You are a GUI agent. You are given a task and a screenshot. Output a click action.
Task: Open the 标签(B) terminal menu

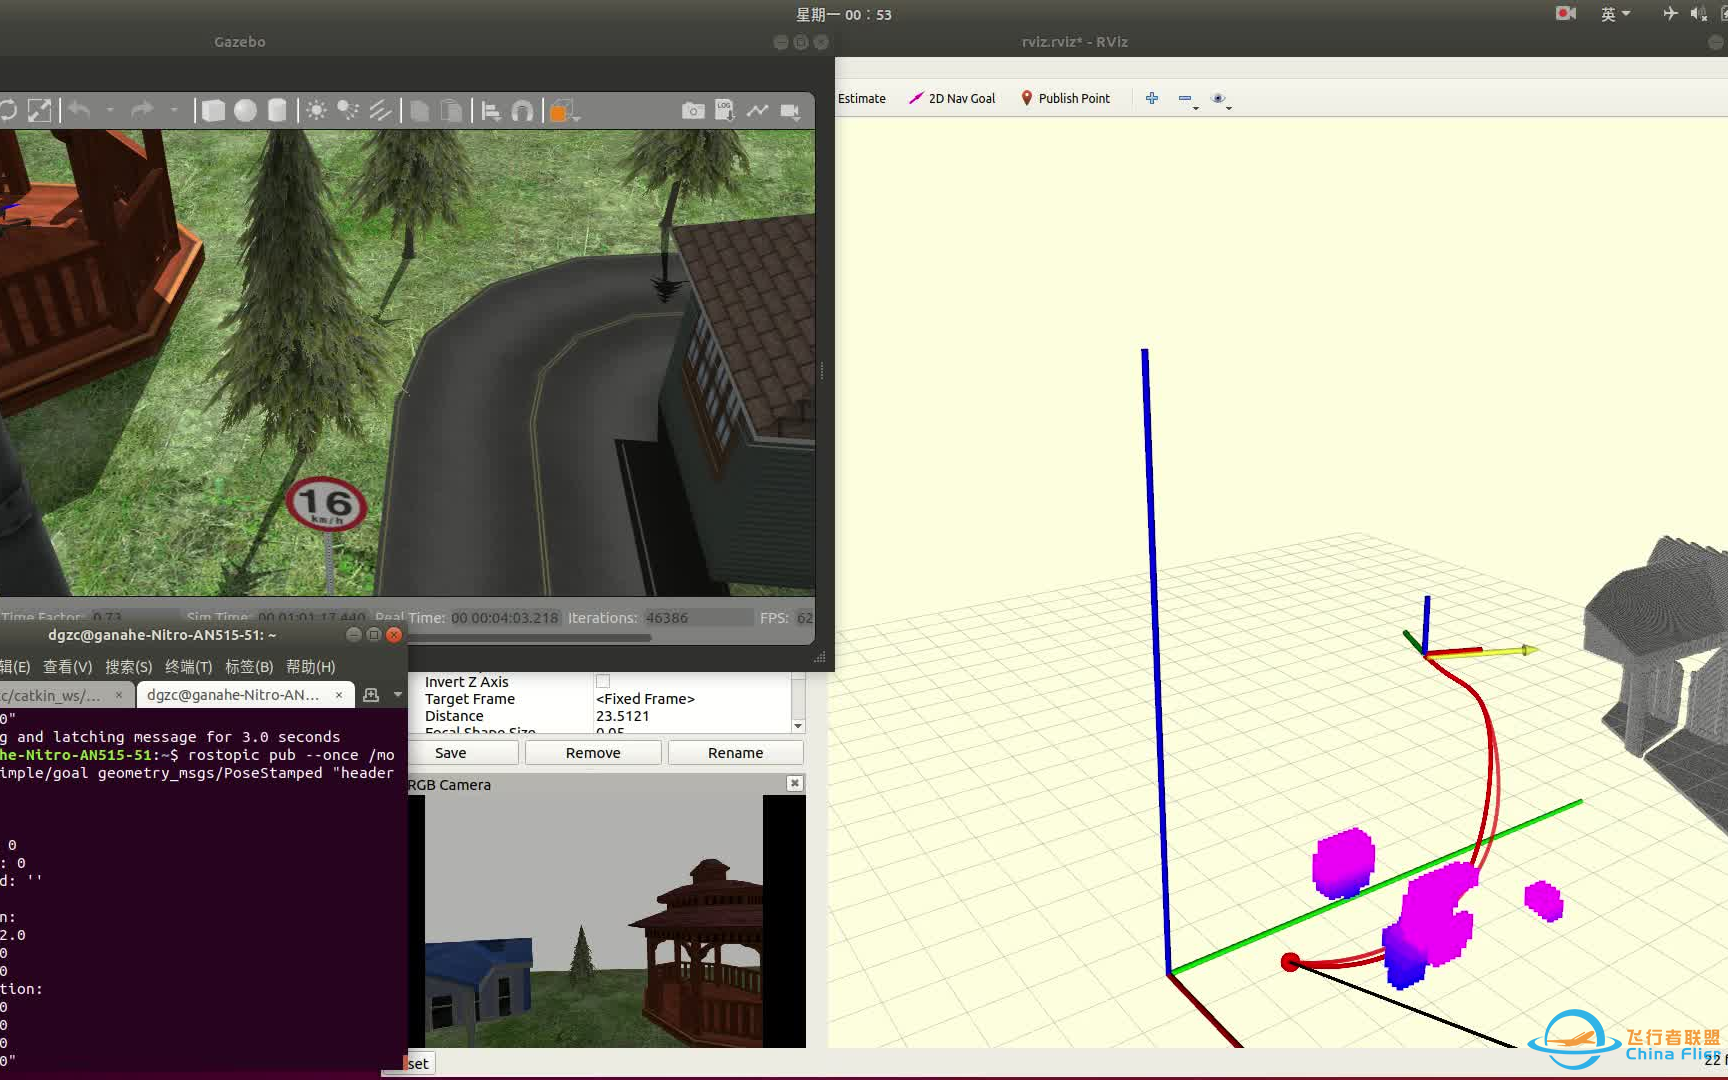coord(249,666)
